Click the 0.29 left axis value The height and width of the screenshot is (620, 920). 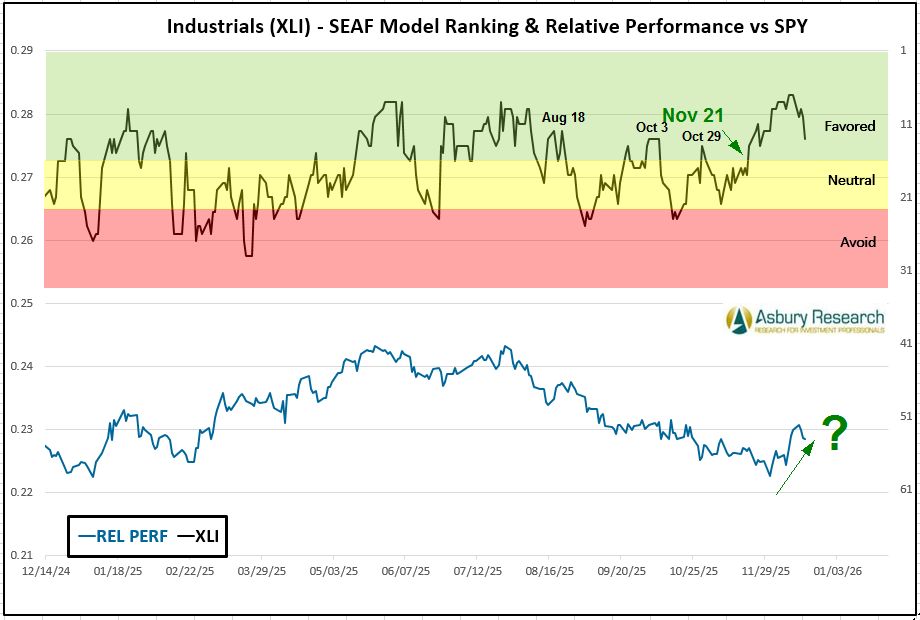coord(22,50)
